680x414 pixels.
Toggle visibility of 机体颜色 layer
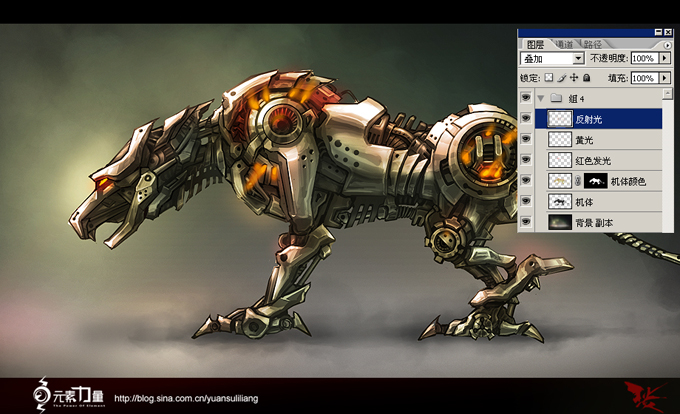(x=526, y=180)
